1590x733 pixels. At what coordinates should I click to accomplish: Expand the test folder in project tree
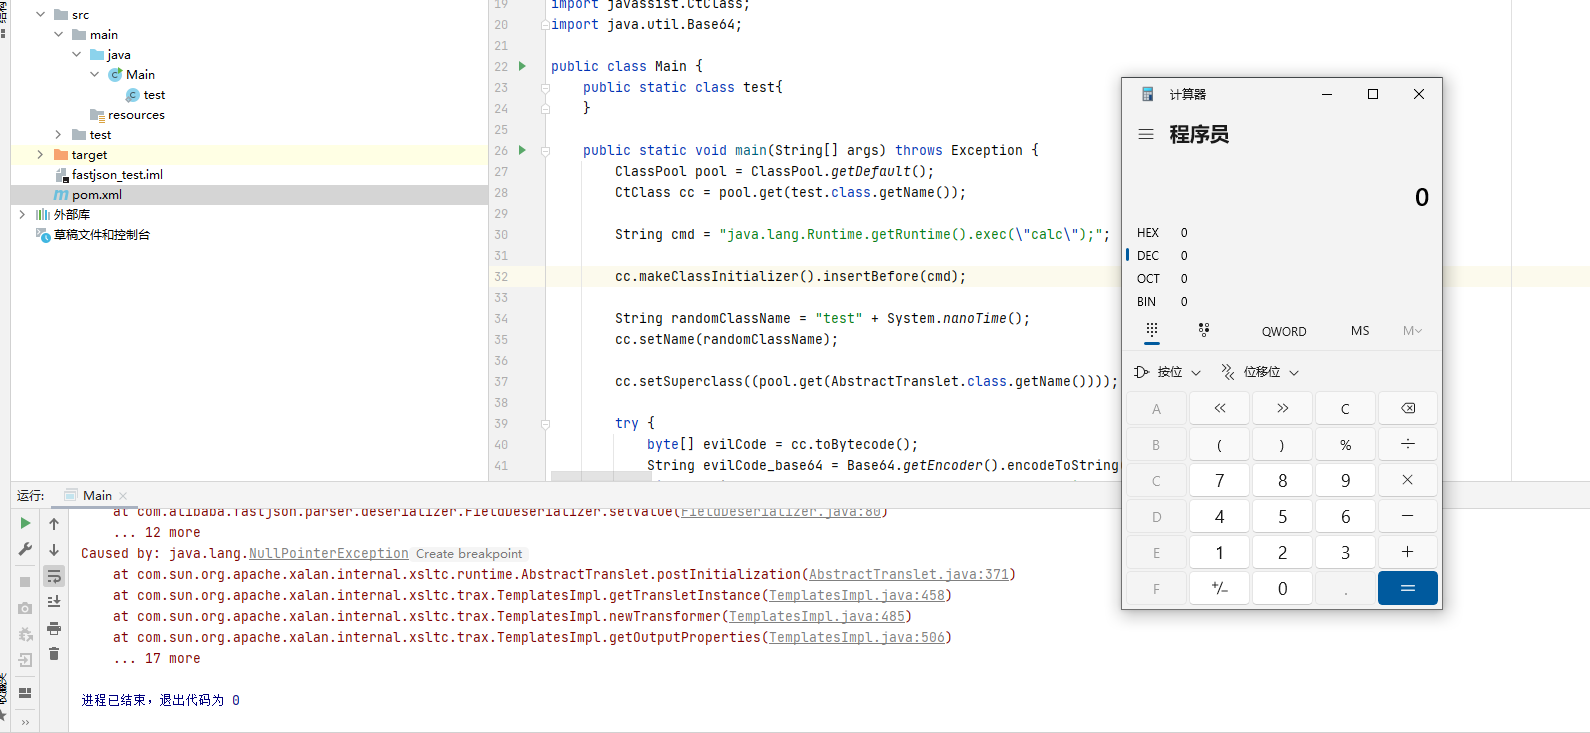coord(58,134)
